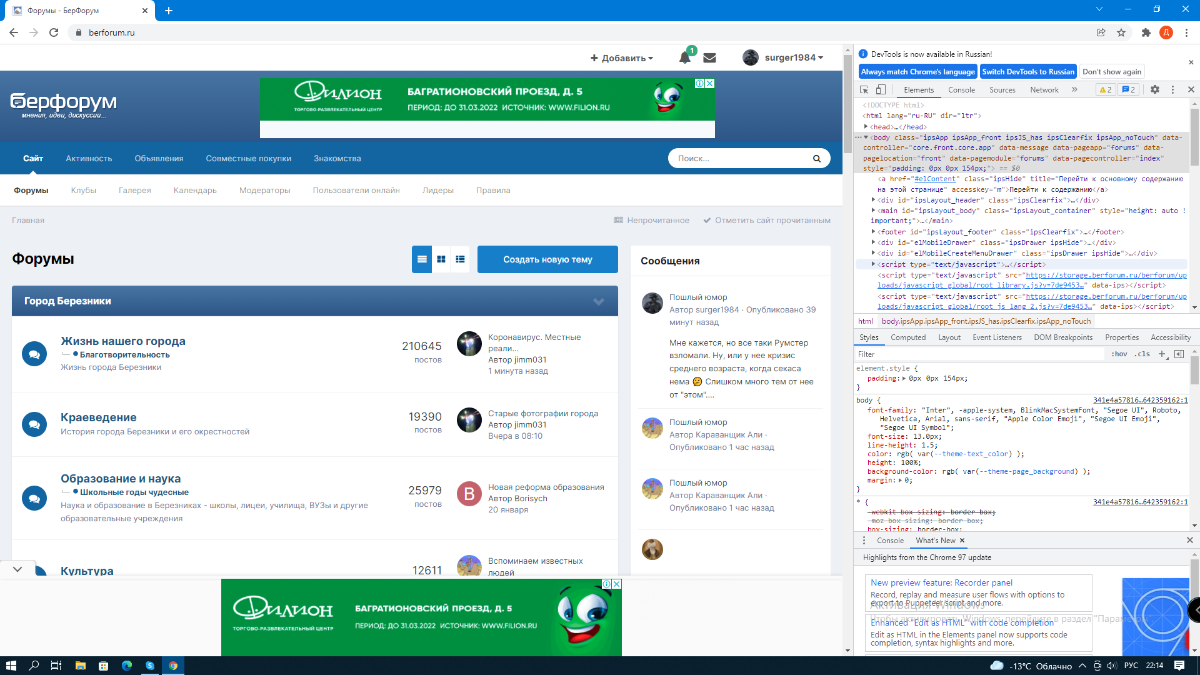The width and height of the screenshot is (1200, 675).
Task: Open the notifications bell in forum header
Action: [685, 58]
